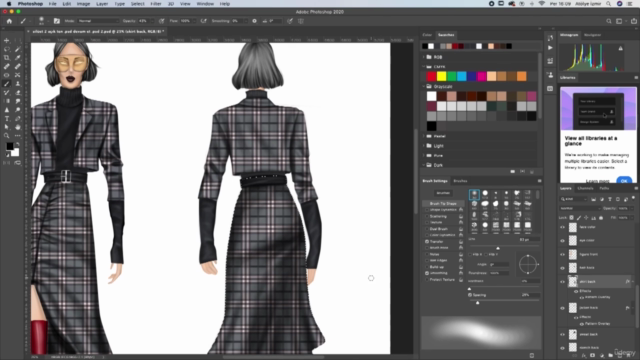
Task: Toggle the Spacing checkbox
Action: [x=470, y=295]
